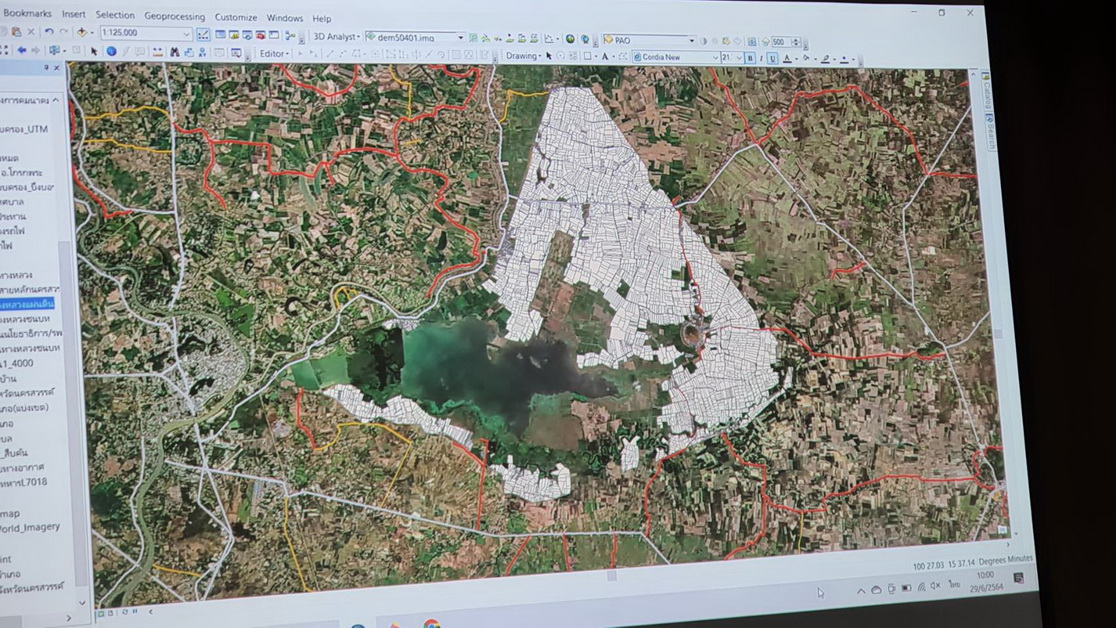The width and height of the screenshot is (1116, 628).
Task: Open the ModelBuilder icon
Action: pos(290,35)
